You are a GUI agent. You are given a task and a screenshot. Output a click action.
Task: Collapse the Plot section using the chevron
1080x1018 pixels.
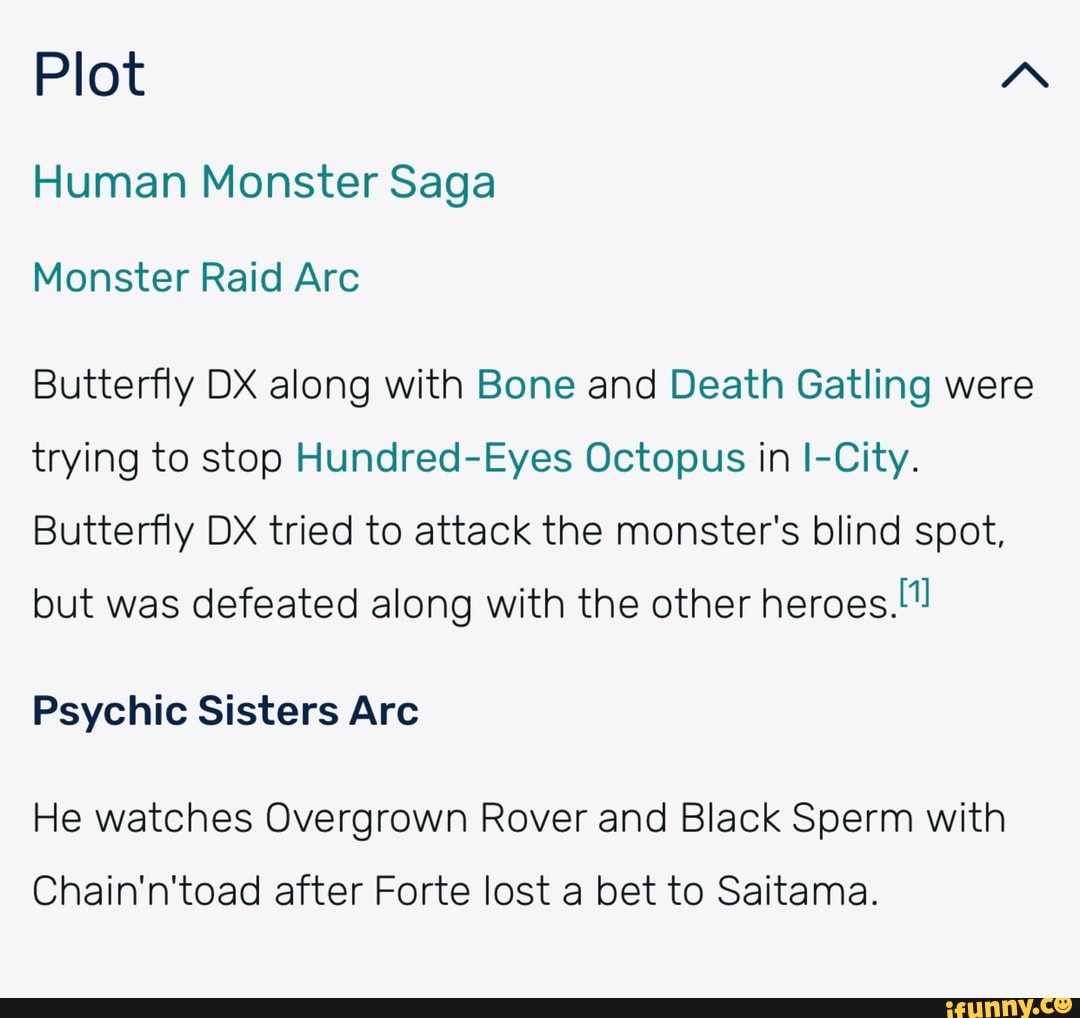[x=1022, y=73]
